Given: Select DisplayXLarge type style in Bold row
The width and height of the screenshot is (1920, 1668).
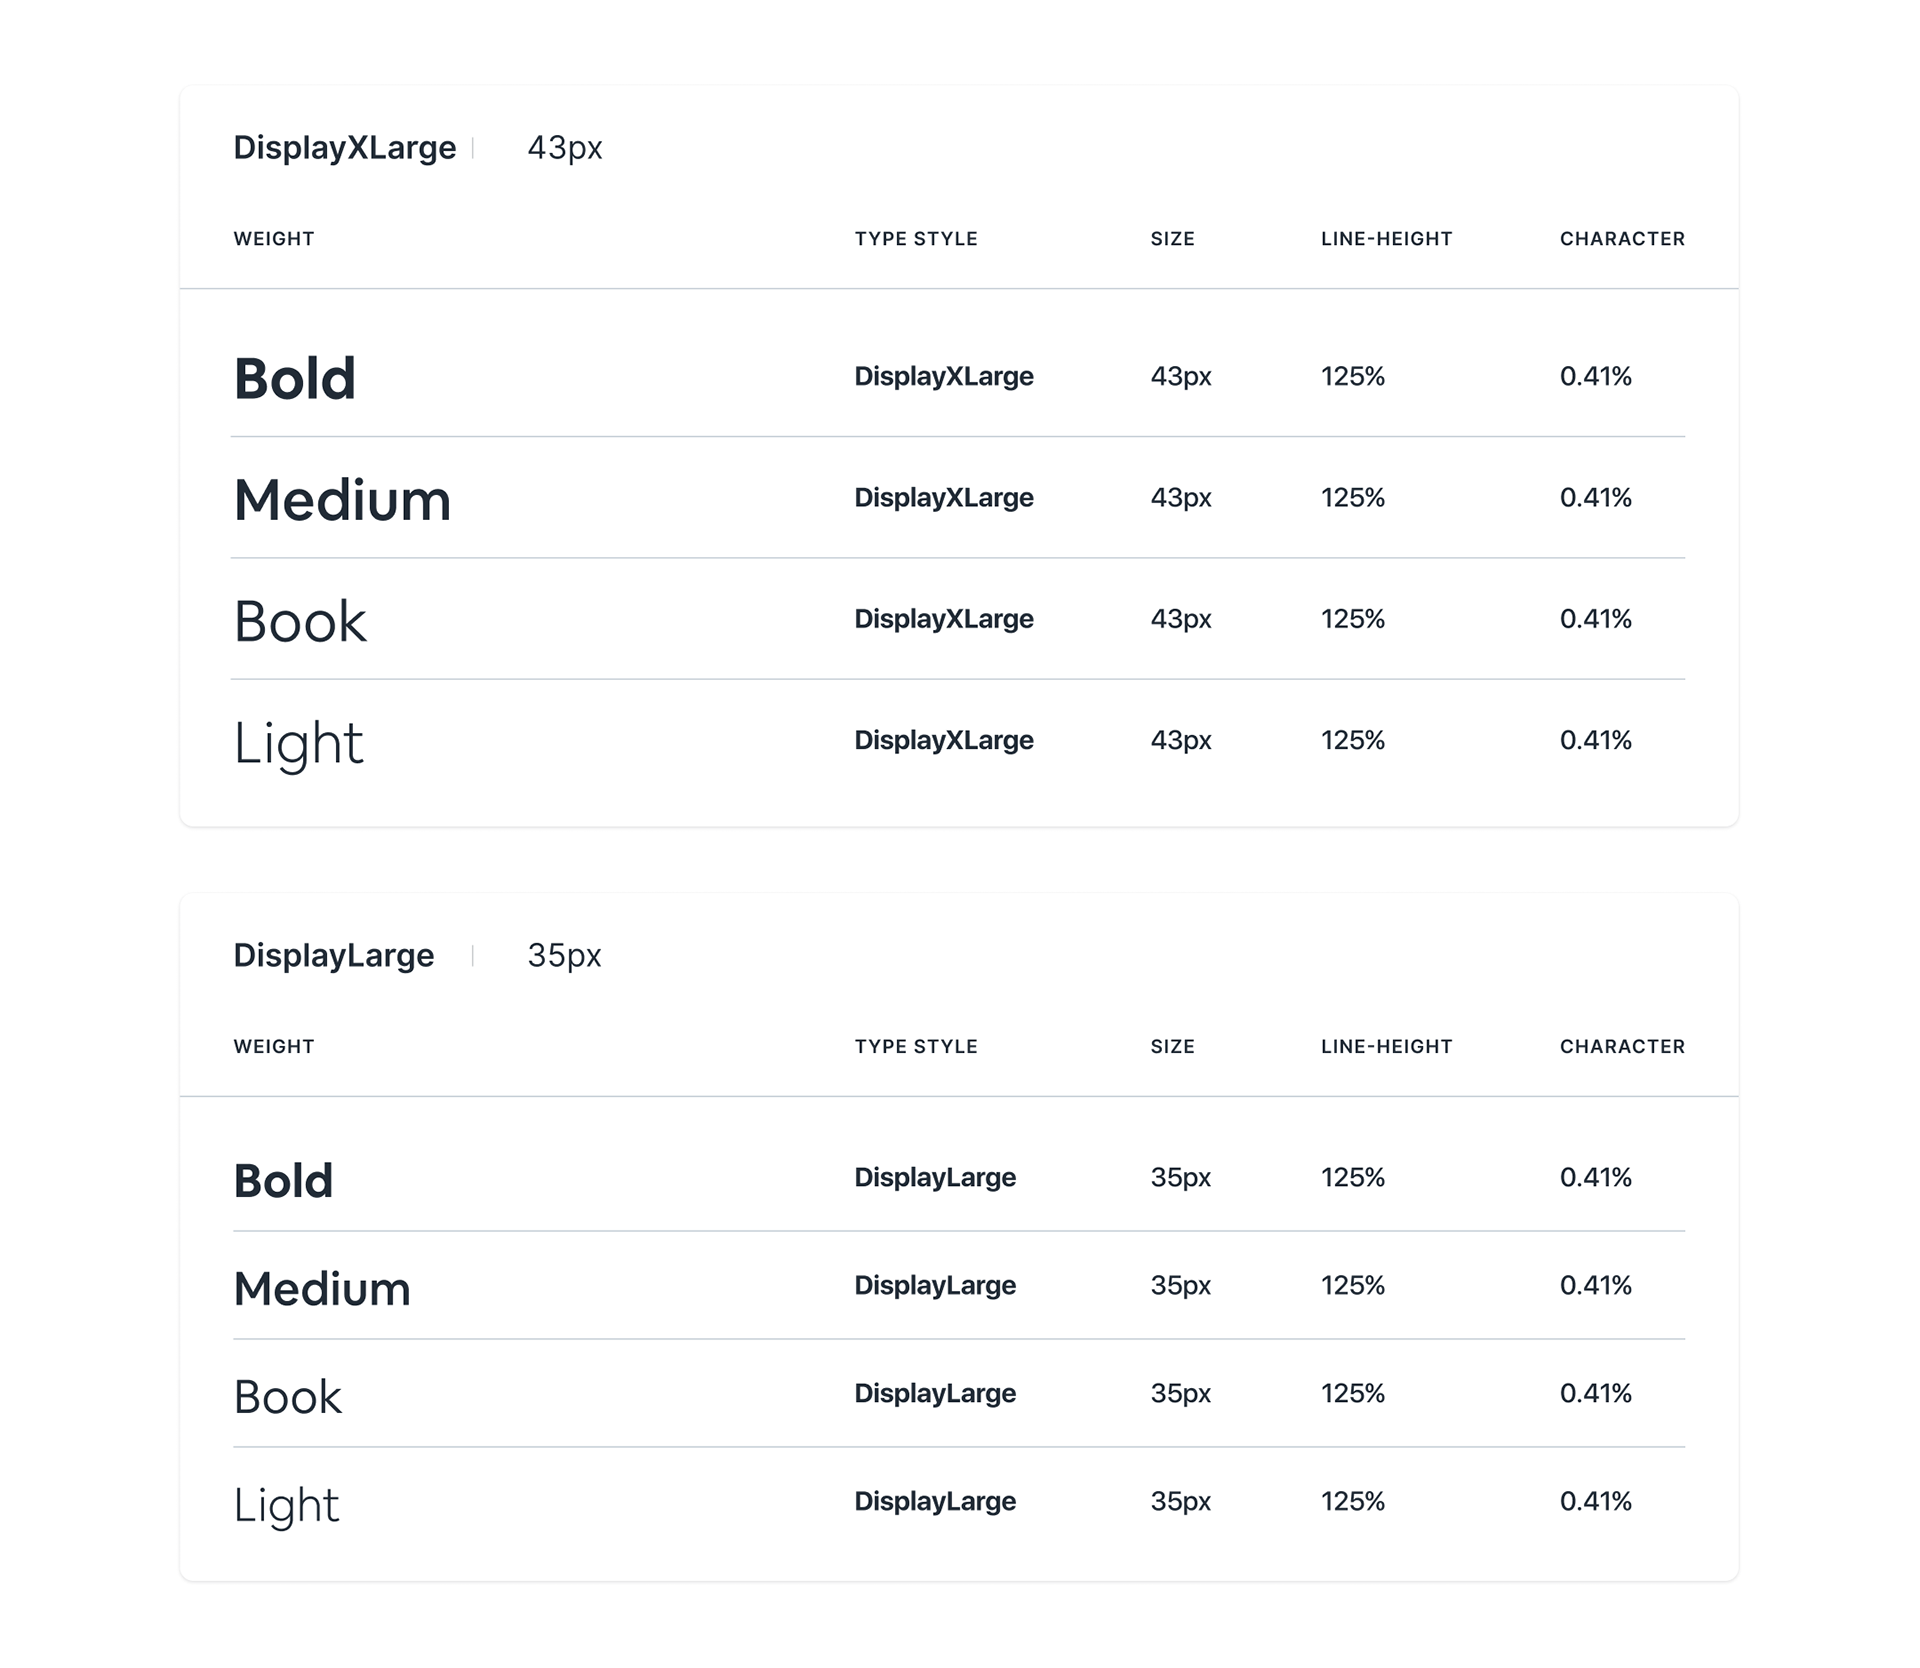Looking at the screenshot, I should click(x=944, y=377).
